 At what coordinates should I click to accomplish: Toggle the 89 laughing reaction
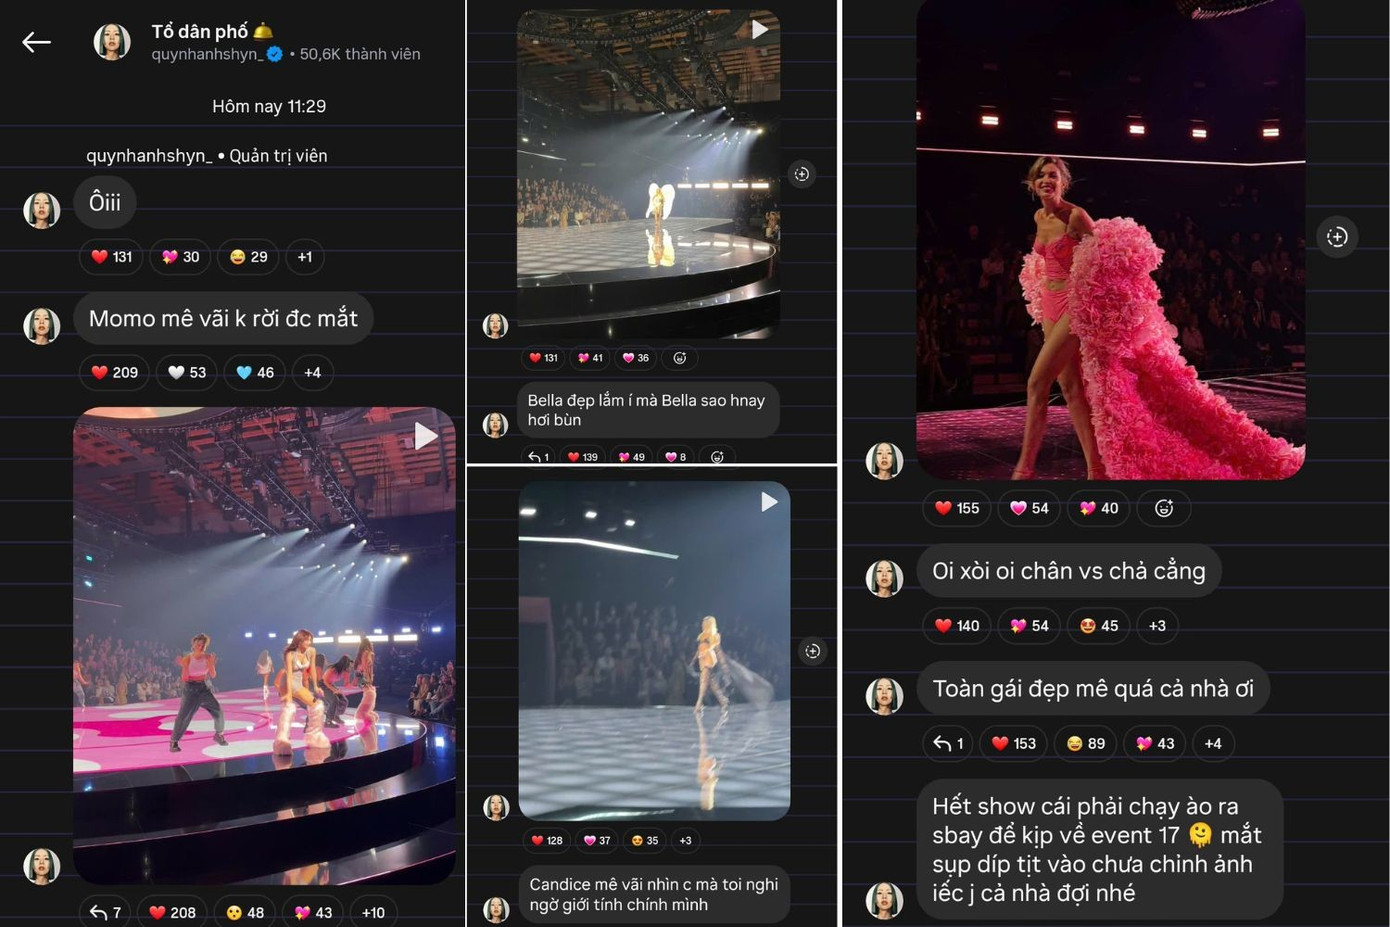(1086, 743)
